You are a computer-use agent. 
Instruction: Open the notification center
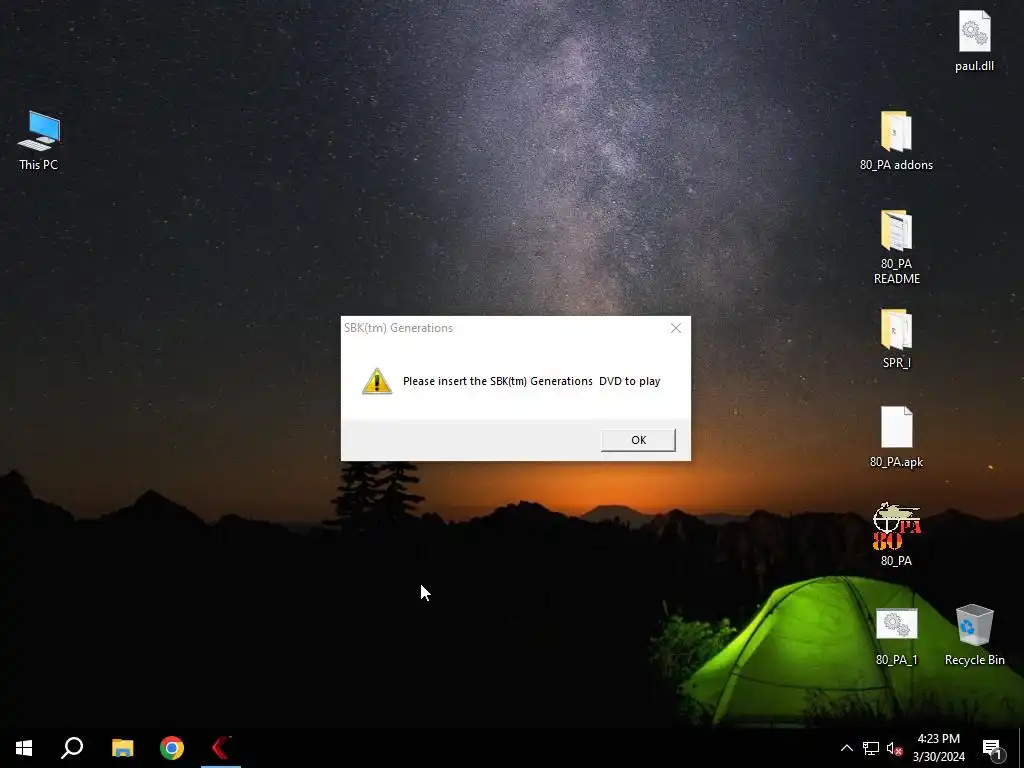[992, 748]
